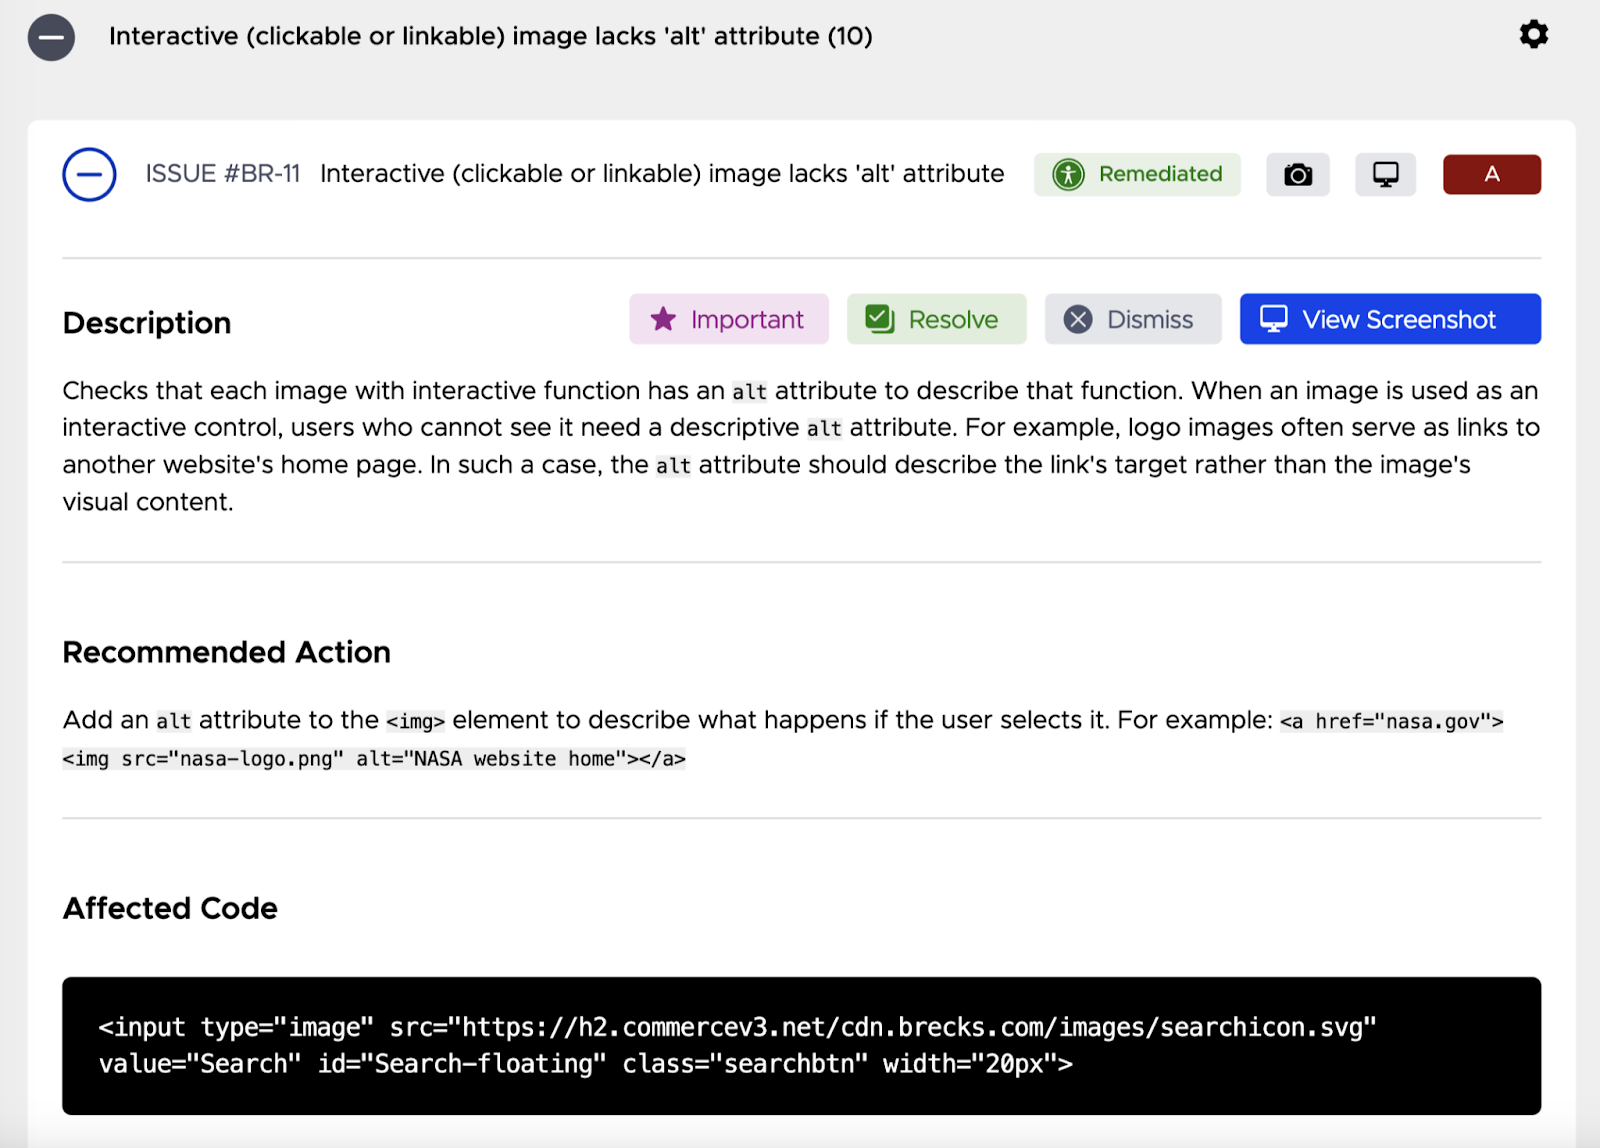The image size is (1600, 1148).
Task: Dismiss this accessibility issue
Action: point(1132,319)
